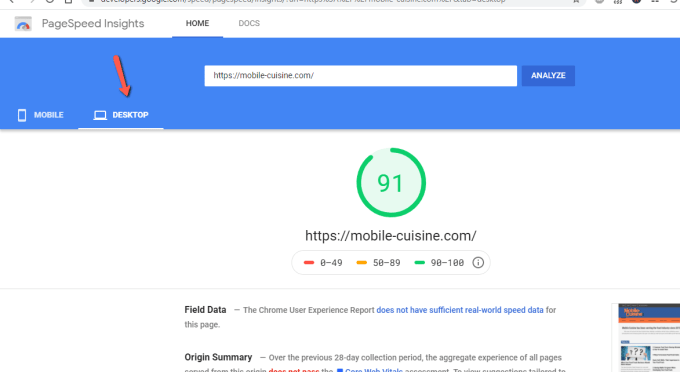Click the https://mobile-cuisine.com/ result heading

[x=391, y=236]
